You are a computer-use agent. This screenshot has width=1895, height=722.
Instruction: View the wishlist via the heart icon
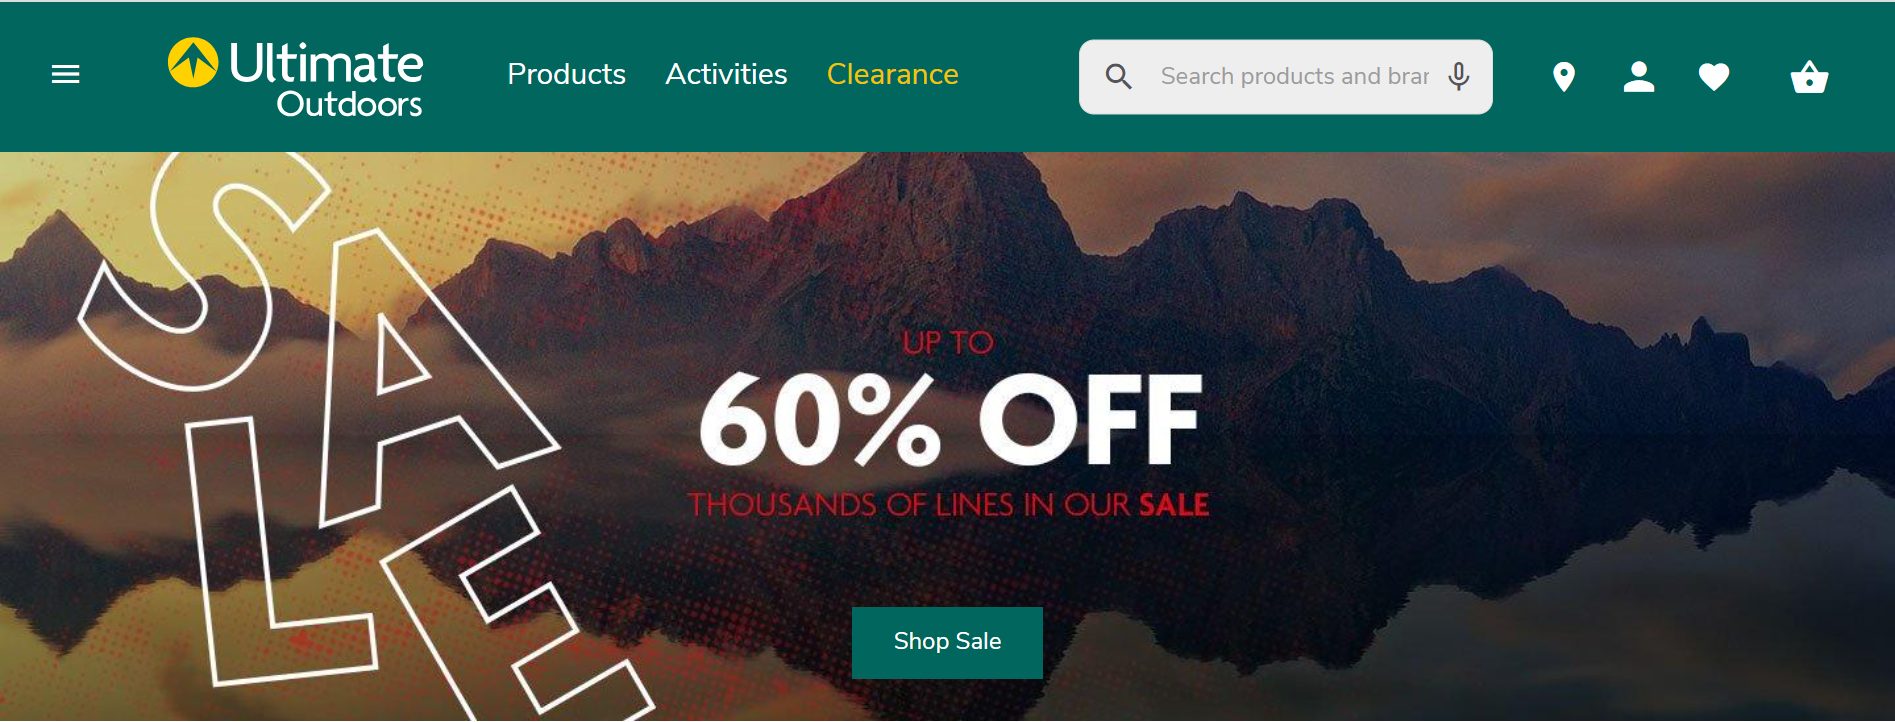click(1714, 77)
